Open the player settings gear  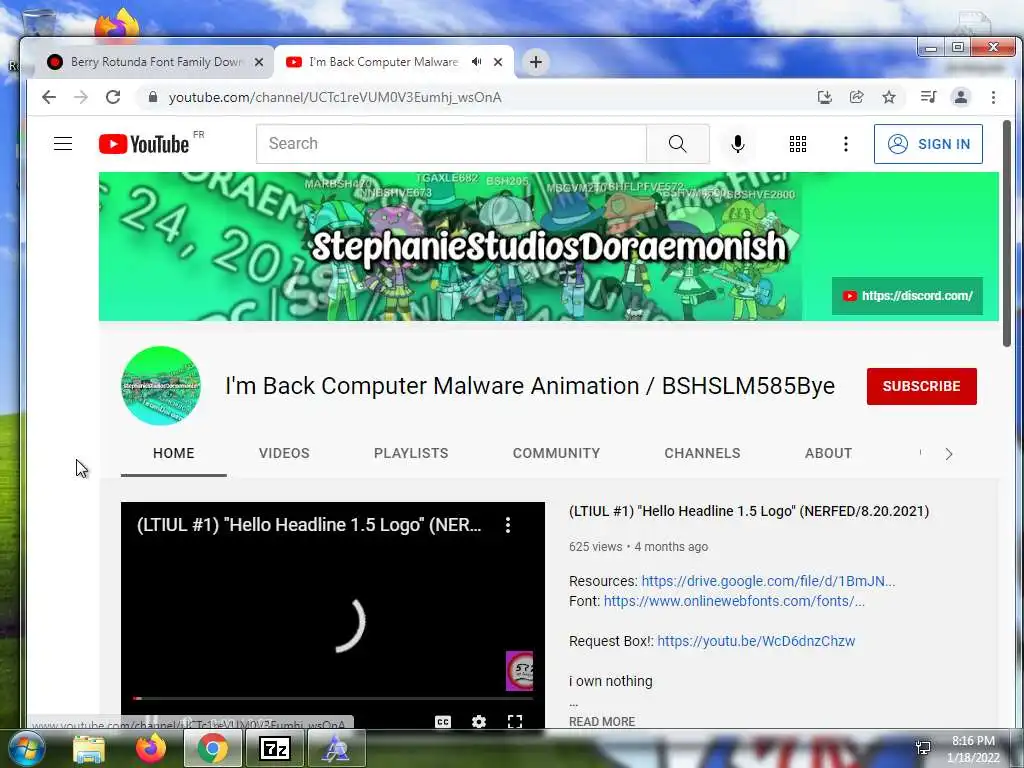479,722
